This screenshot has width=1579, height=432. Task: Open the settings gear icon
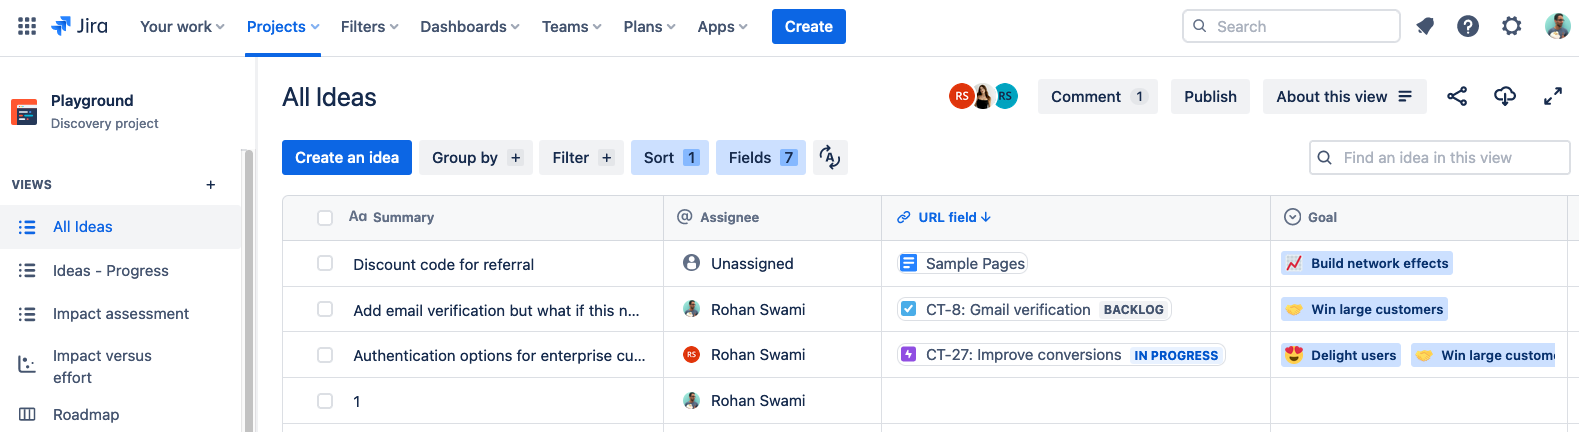click(x=1512, y=26)
